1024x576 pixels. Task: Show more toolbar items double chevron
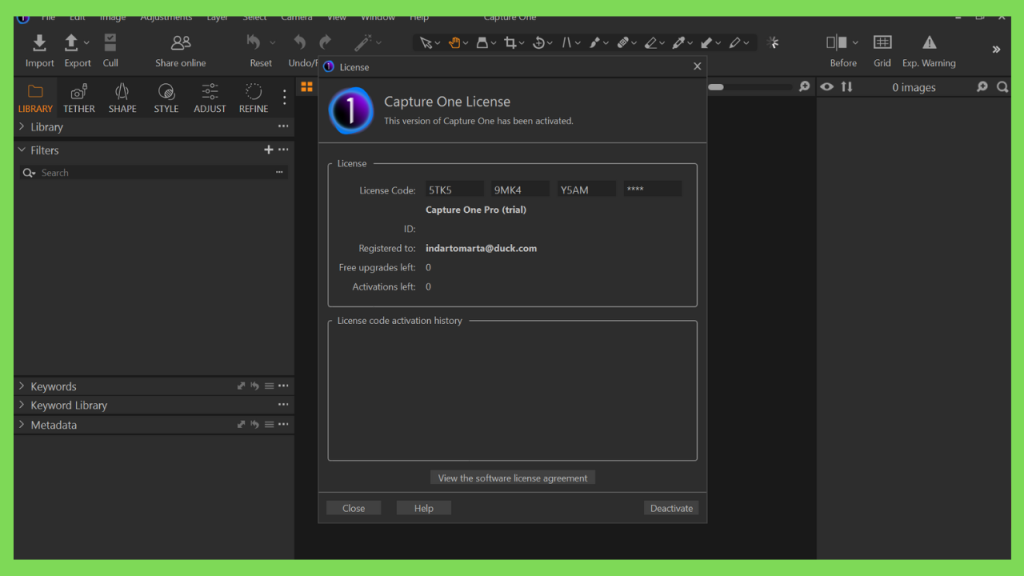(x=996, y=50)
